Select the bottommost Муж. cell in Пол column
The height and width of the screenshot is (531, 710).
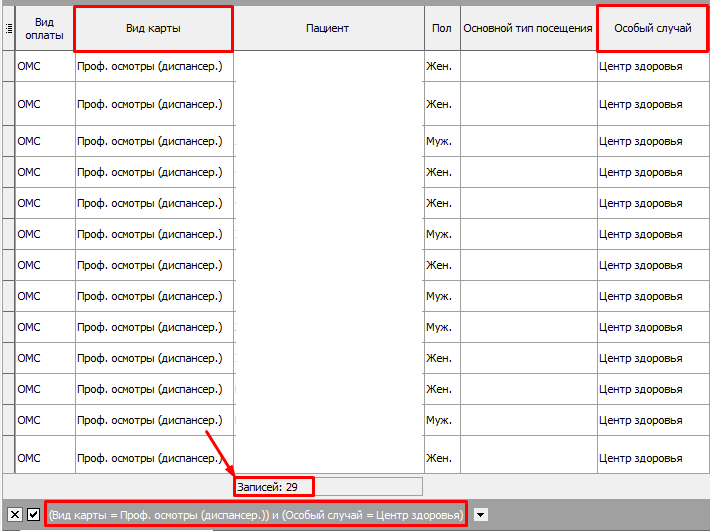tap(442, 420)
